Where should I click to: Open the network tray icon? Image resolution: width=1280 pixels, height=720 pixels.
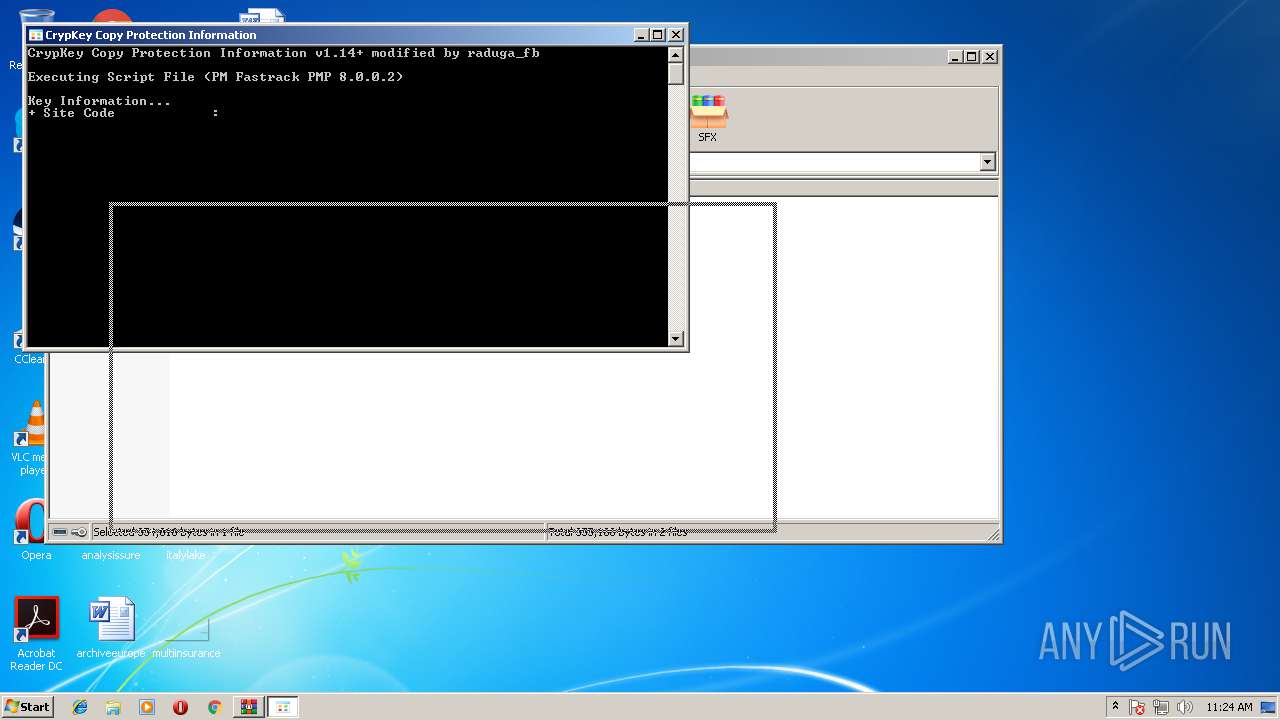coord(1161,707)
